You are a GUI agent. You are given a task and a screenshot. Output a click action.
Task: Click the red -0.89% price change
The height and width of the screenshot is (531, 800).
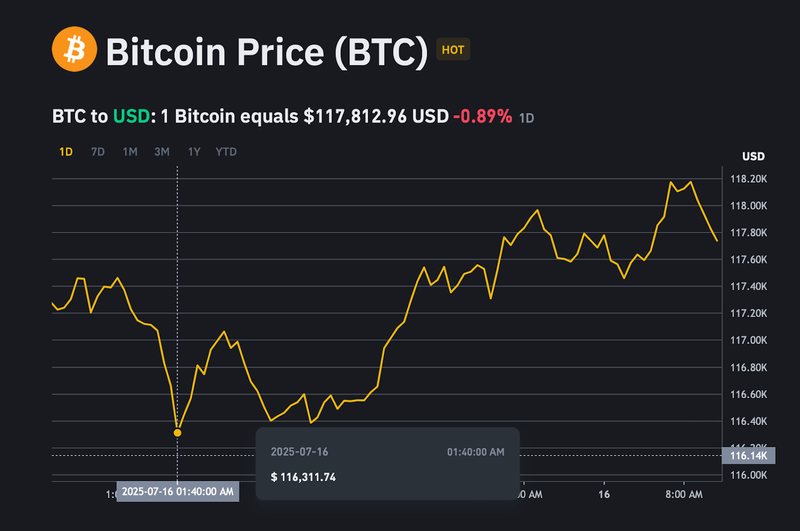482,116
